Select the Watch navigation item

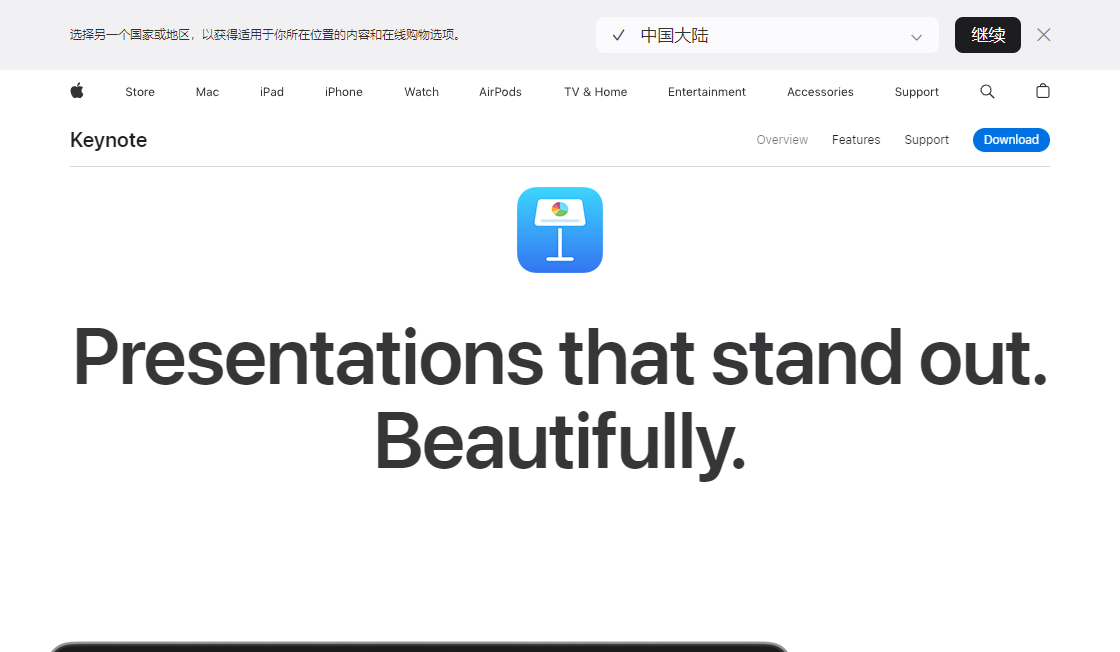pyautogui.click(x=421, y=91)
